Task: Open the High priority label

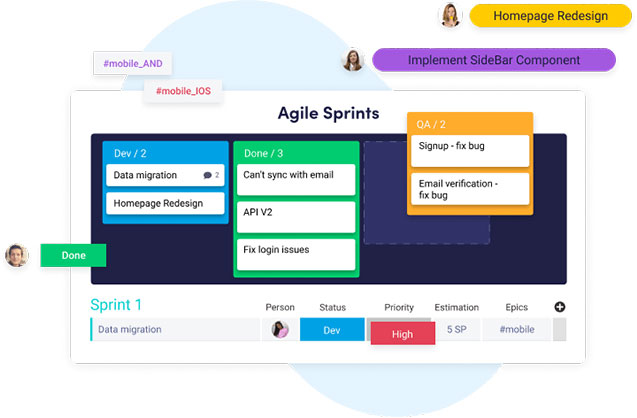Action: [402, 334]
